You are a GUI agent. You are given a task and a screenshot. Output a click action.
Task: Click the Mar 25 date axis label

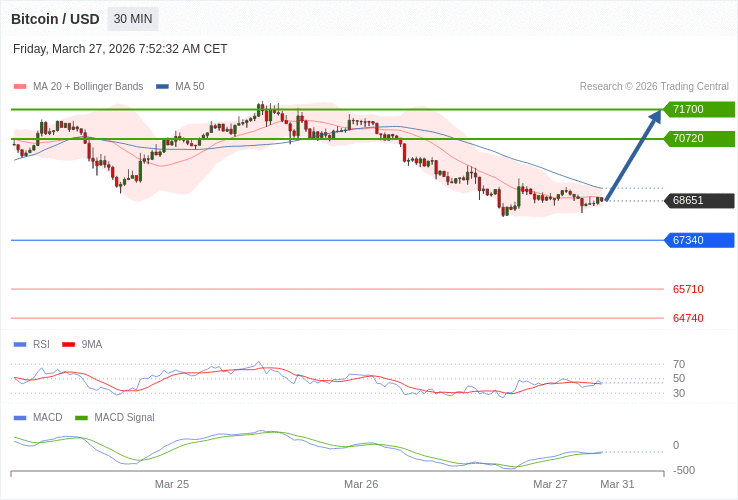point(172,484)
